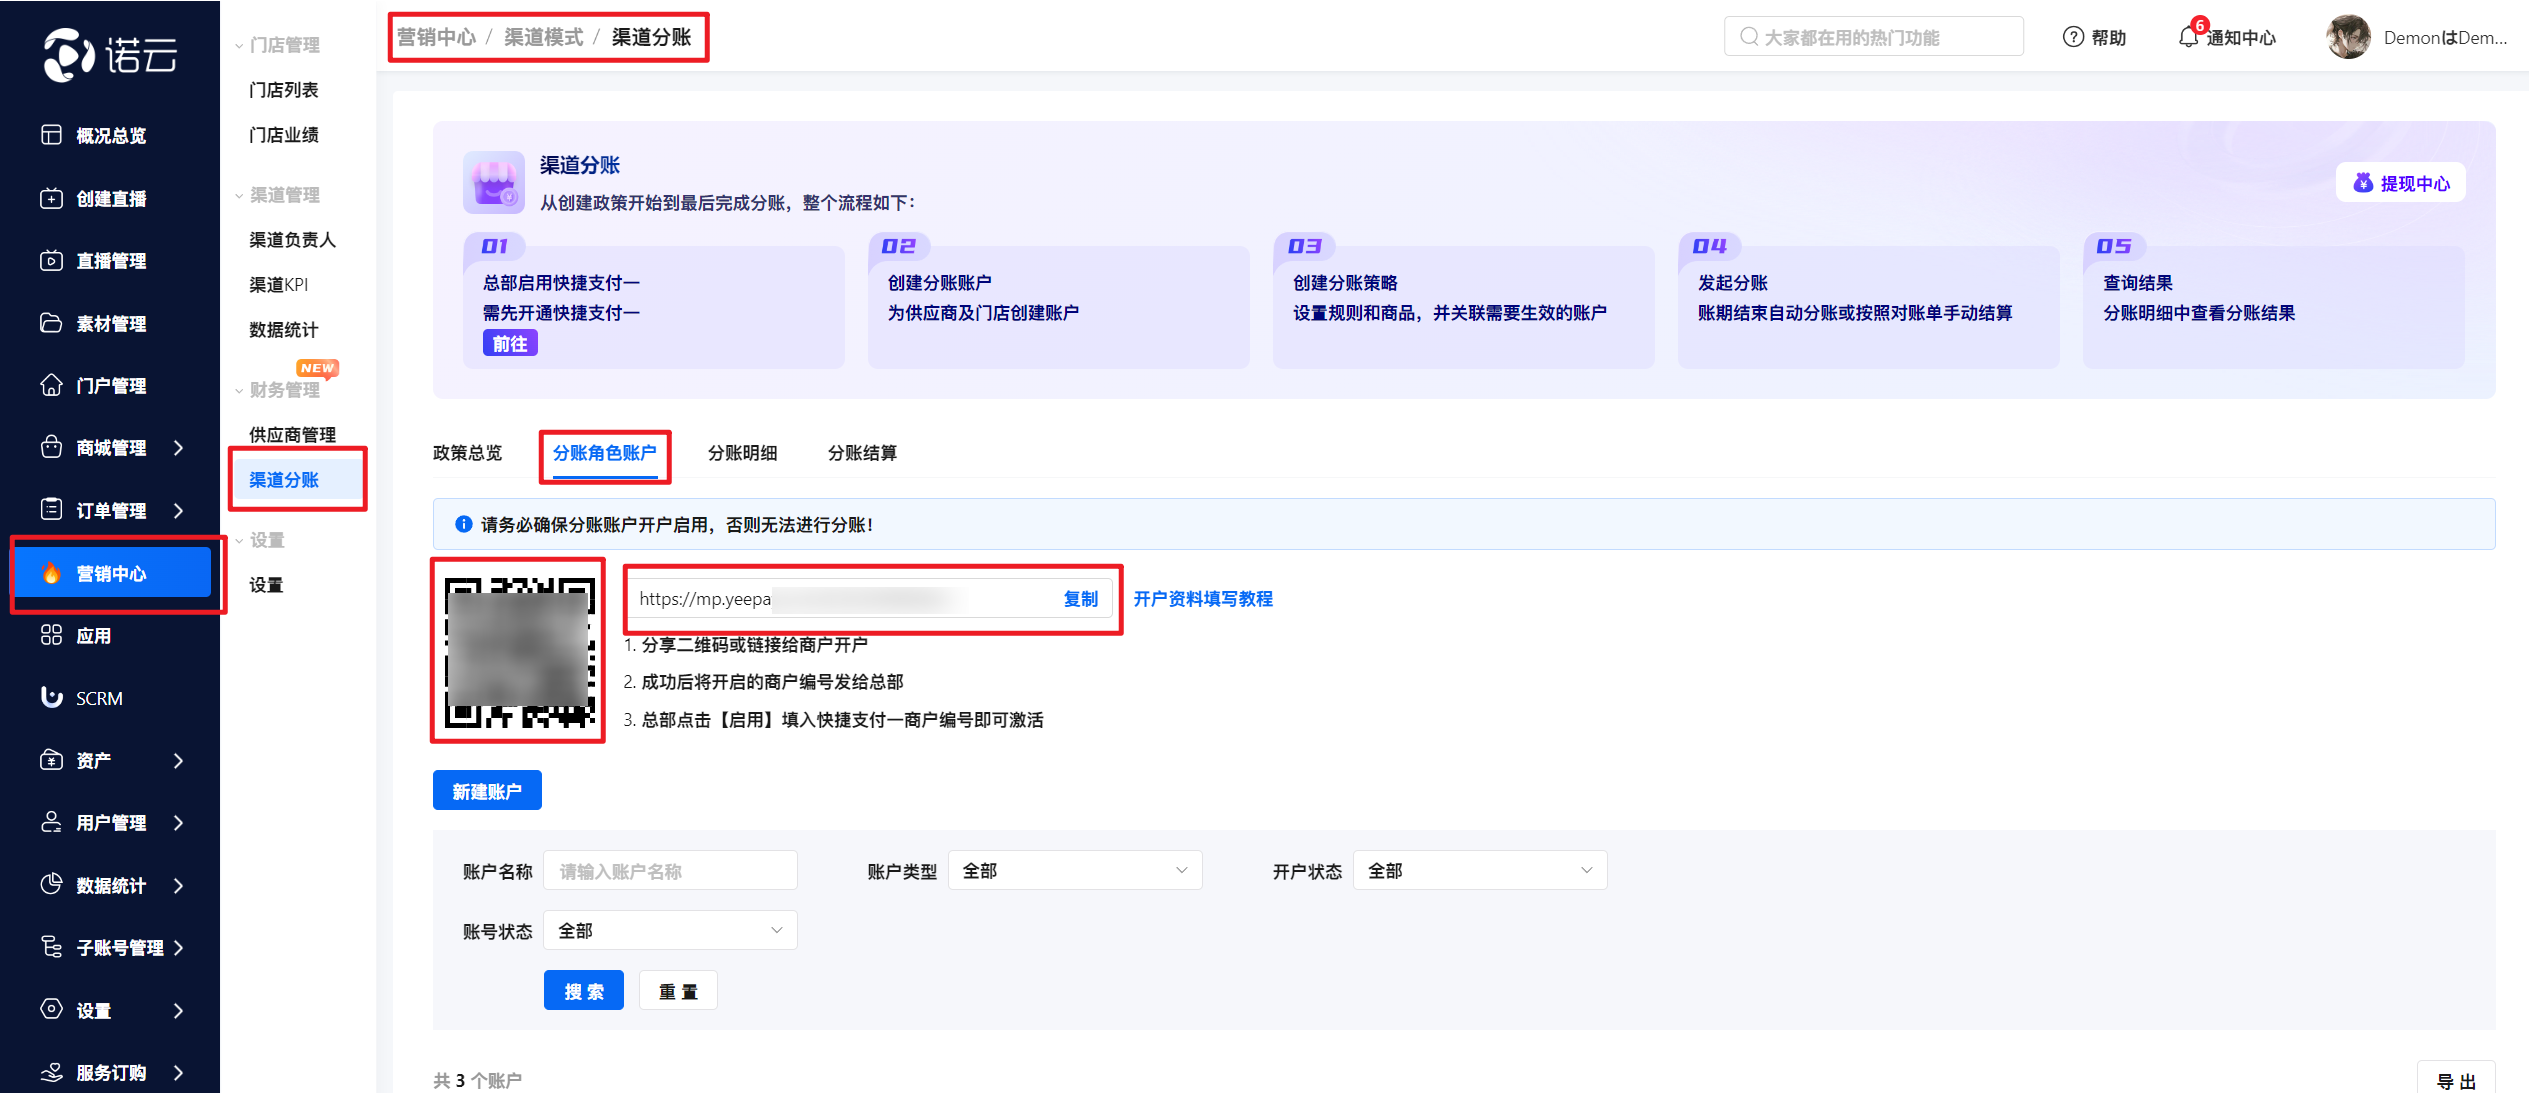Open 素材管理 folder icon
Viewport: 2529px width, 1093px height.
(x=51, y=323)
